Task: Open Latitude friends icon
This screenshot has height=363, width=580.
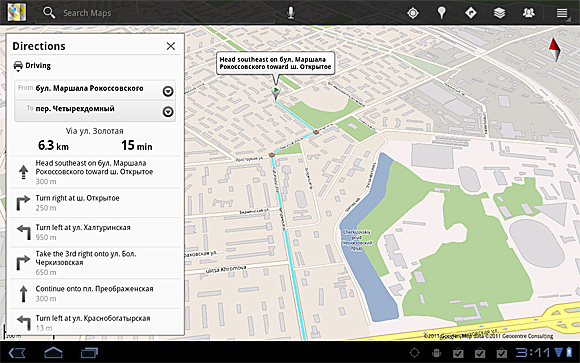Action: pyautogui.click(x=528, y=13)
